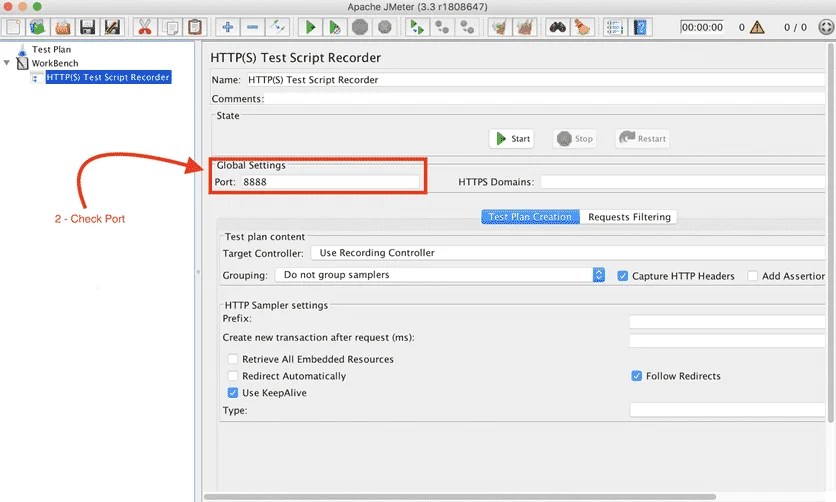The height and width of the screenshot is (502, 836).
Task: Click the Copy toolbar icon
Action: coord(171,27)
